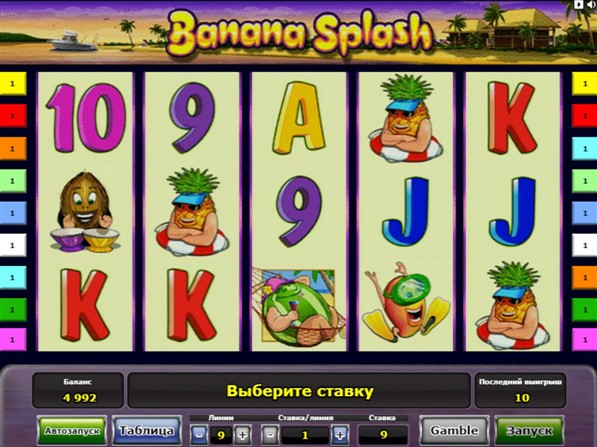Viewport: 597px width, 447px height.
Task: Click the watermelon in hammock symbol
Action: pos(298,307)
